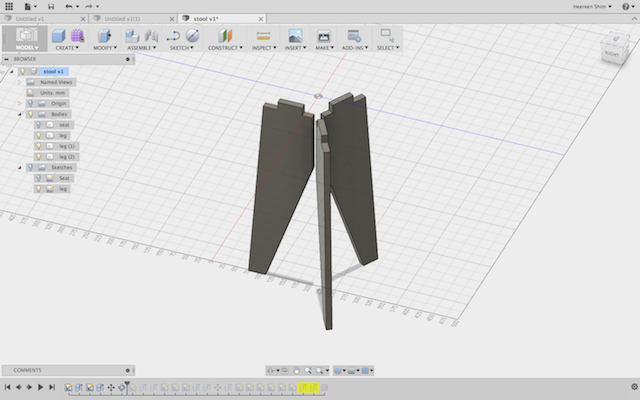Click the Zoom magnifier navigation icon
640x400 pixels.
click(x=308, y=371)
